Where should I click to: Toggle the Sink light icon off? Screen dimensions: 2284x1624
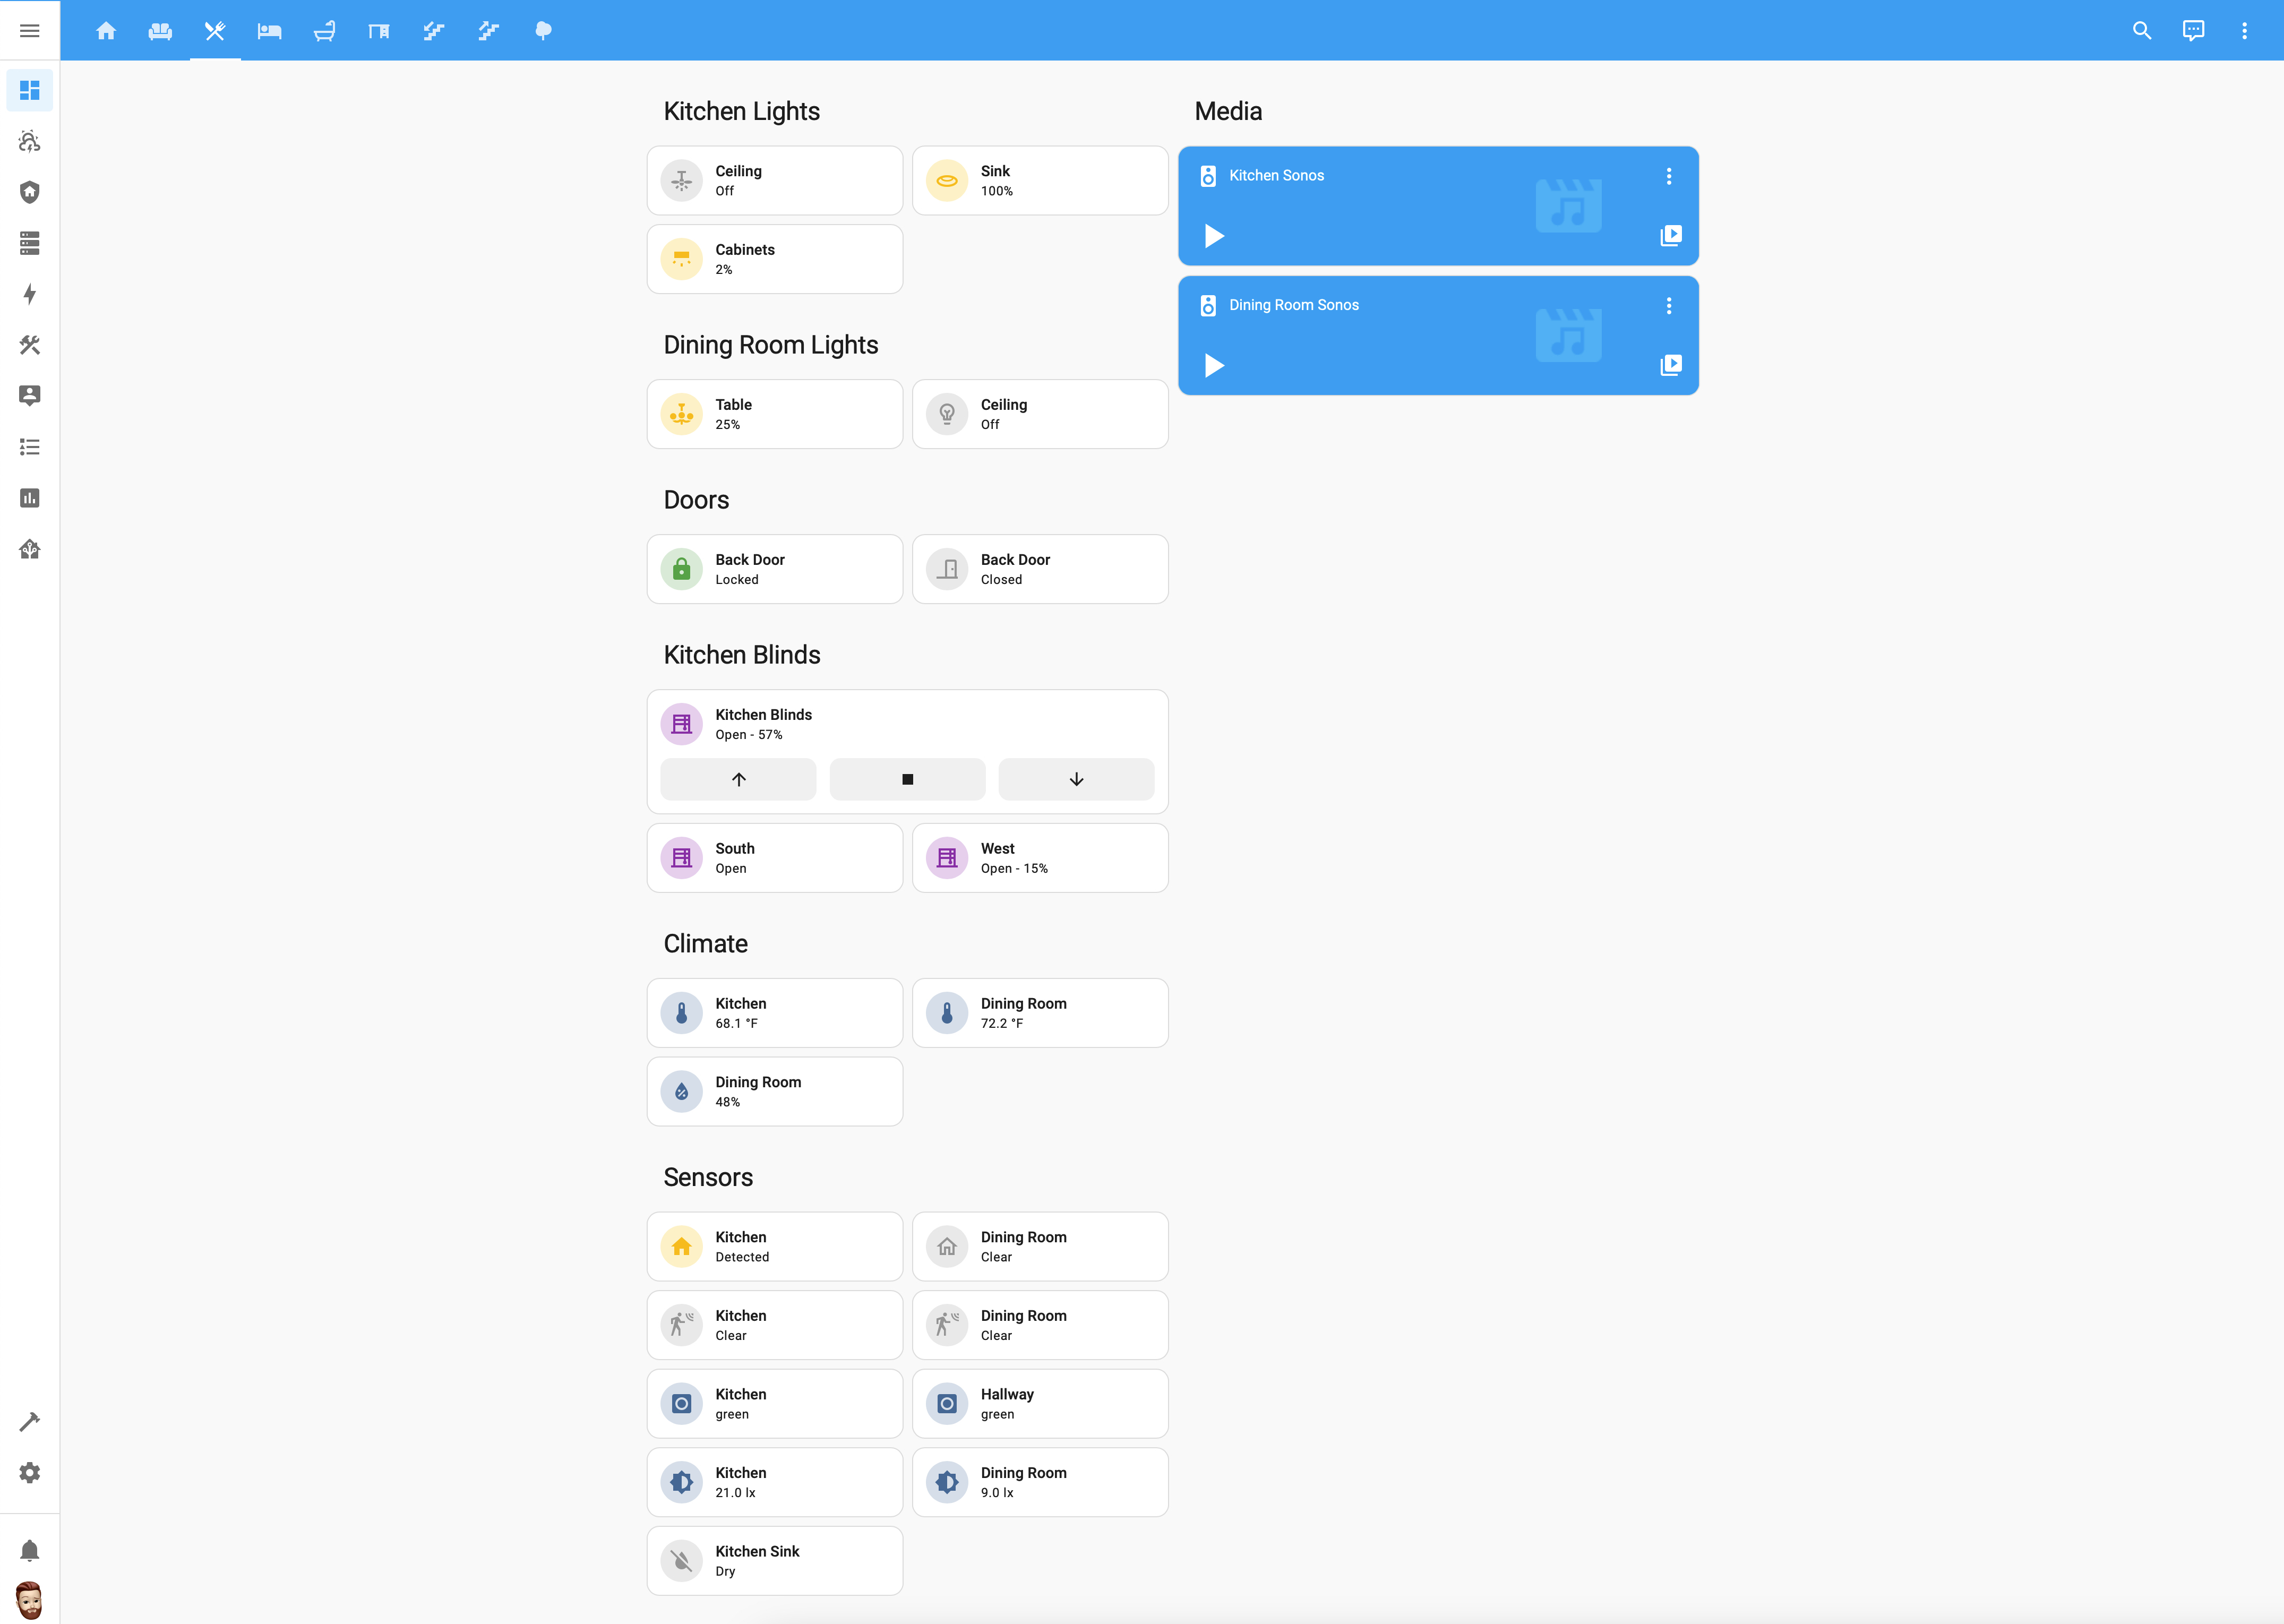click(946, 181)
